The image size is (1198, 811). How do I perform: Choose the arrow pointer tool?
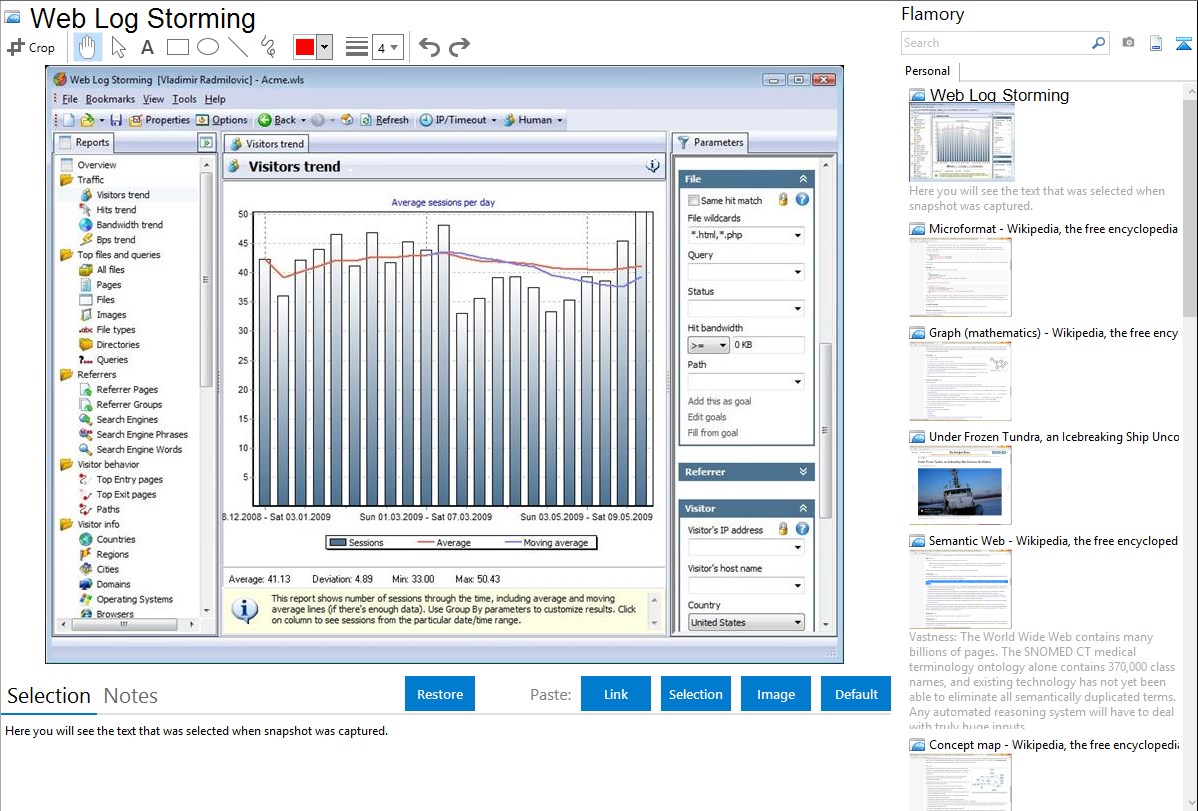pyautogui.click(x=118, y=47)
